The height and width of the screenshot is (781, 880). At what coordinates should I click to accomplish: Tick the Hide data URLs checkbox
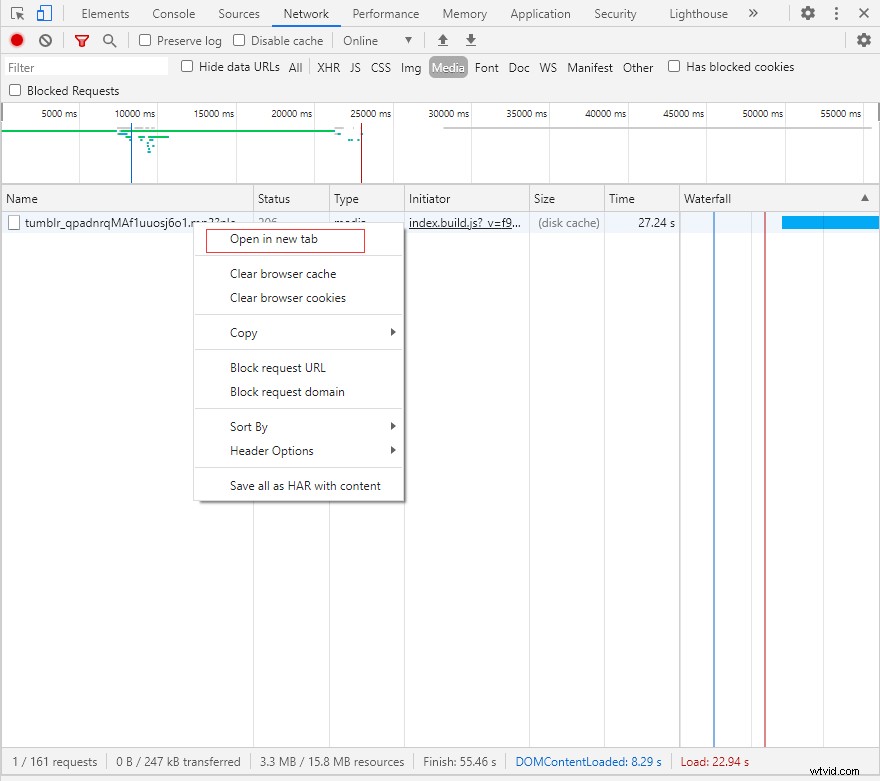[187, 67]
